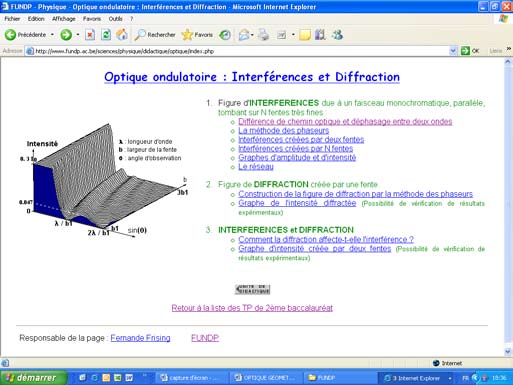Open Interférences créées par deux fentes link

coord(301,139)
